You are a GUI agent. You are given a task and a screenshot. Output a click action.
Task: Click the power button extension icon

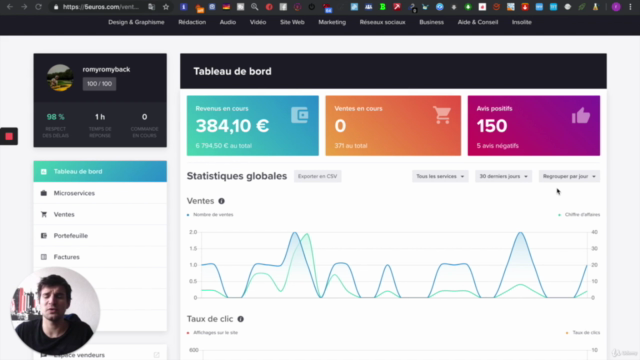[x=312, y=7]
